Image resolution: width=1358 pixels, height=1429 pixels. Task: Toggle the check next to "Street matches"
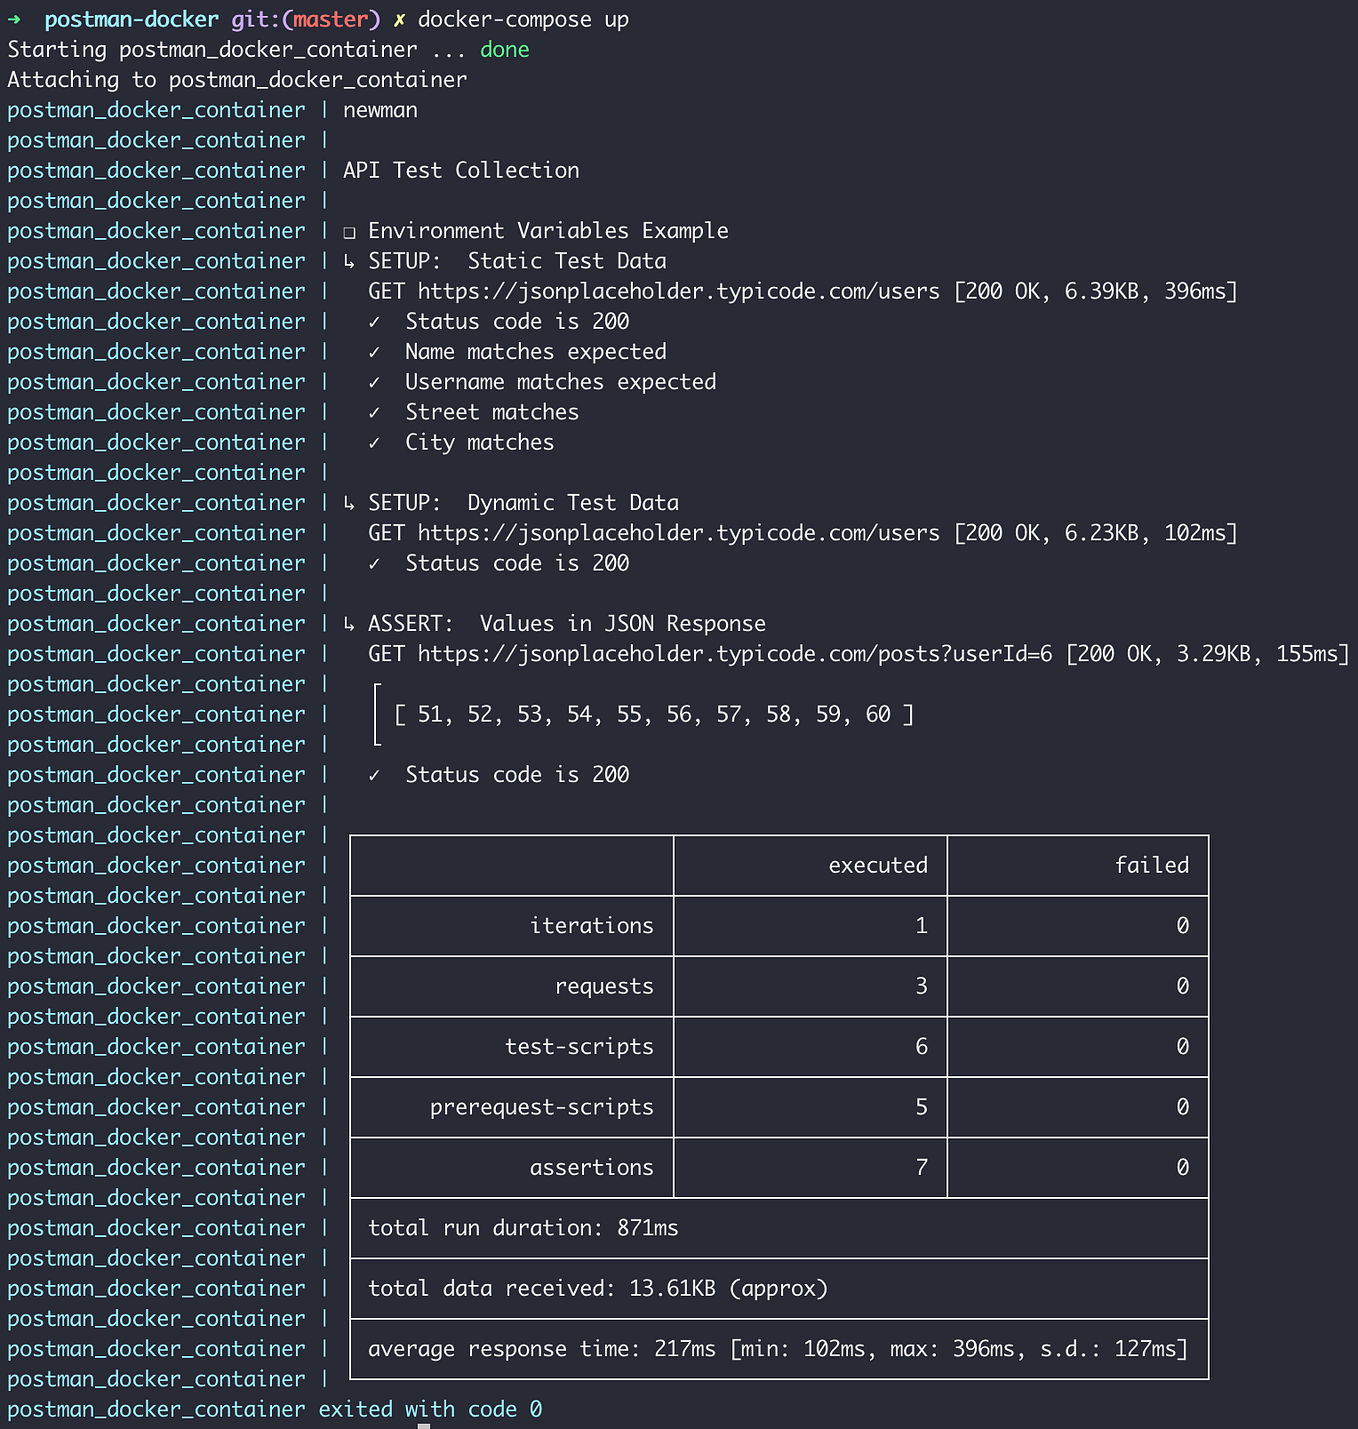[x=375, y=412]
